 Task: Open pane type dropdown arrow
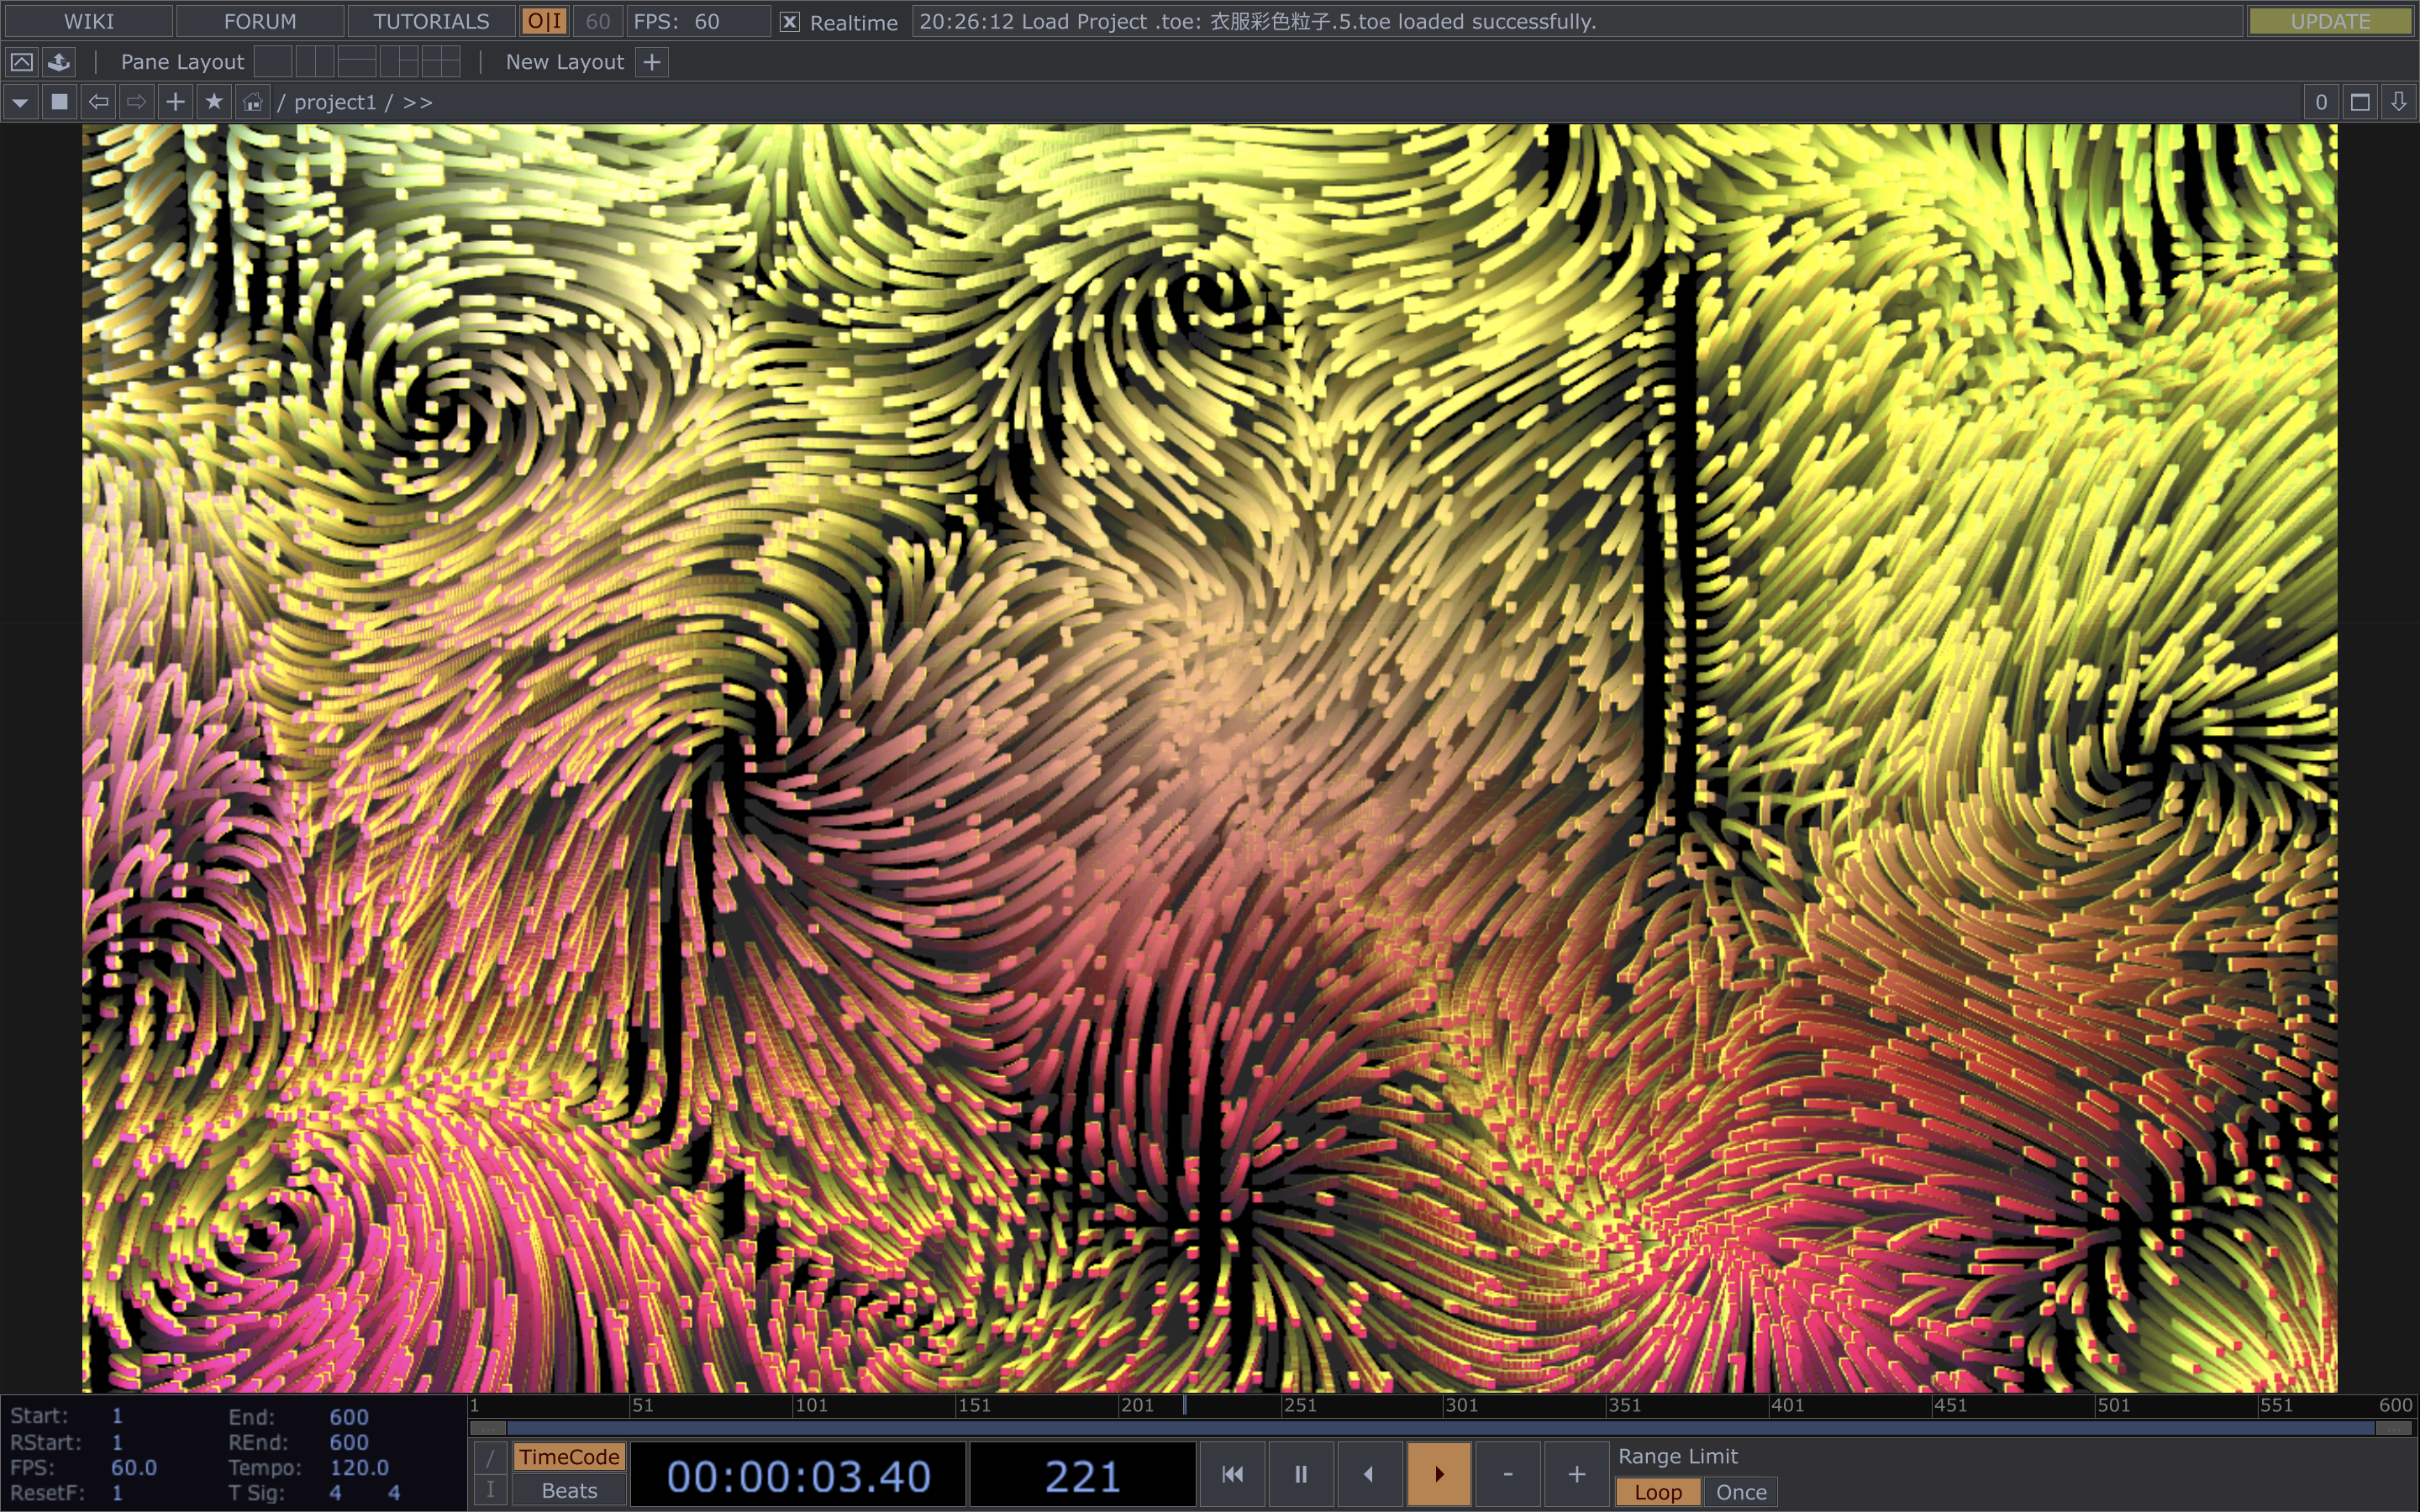pos(20,102)
